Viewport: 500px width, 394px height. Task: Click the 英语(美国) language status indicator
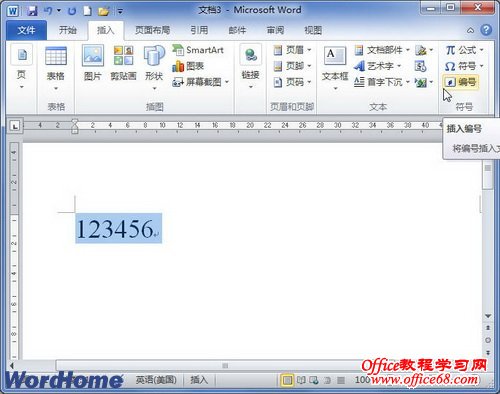coord(156,379)
